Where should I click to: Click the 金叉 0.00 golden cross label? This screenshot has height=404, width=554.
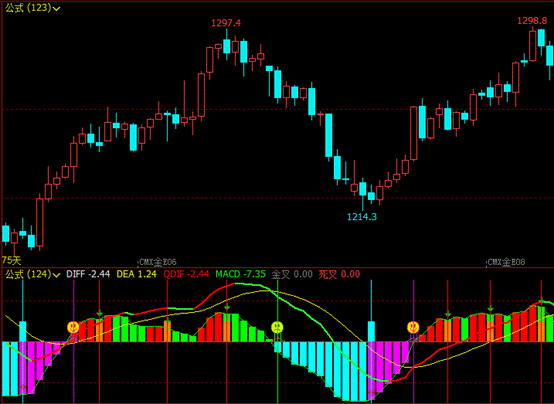292,274
